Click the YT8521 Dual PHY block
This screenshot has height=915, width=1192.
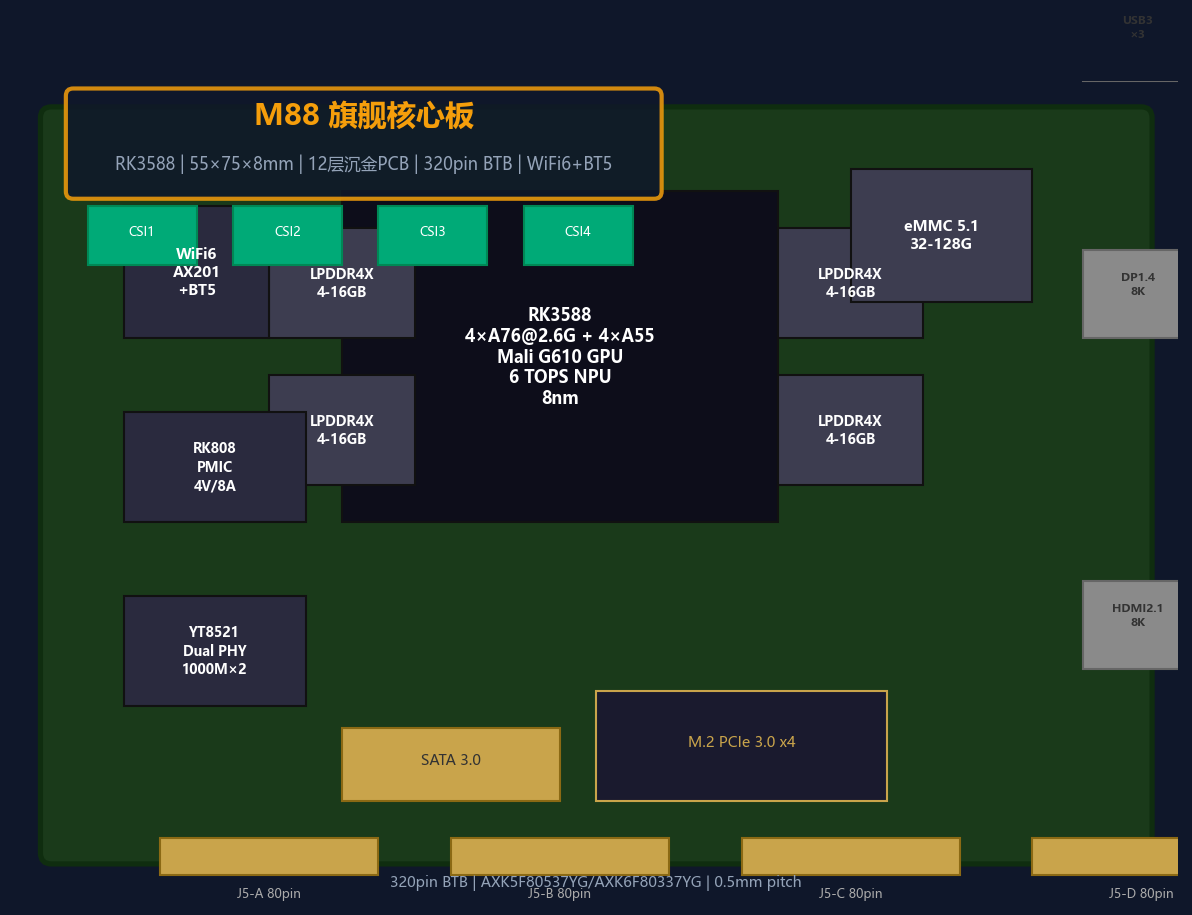[x=214, y=651]
